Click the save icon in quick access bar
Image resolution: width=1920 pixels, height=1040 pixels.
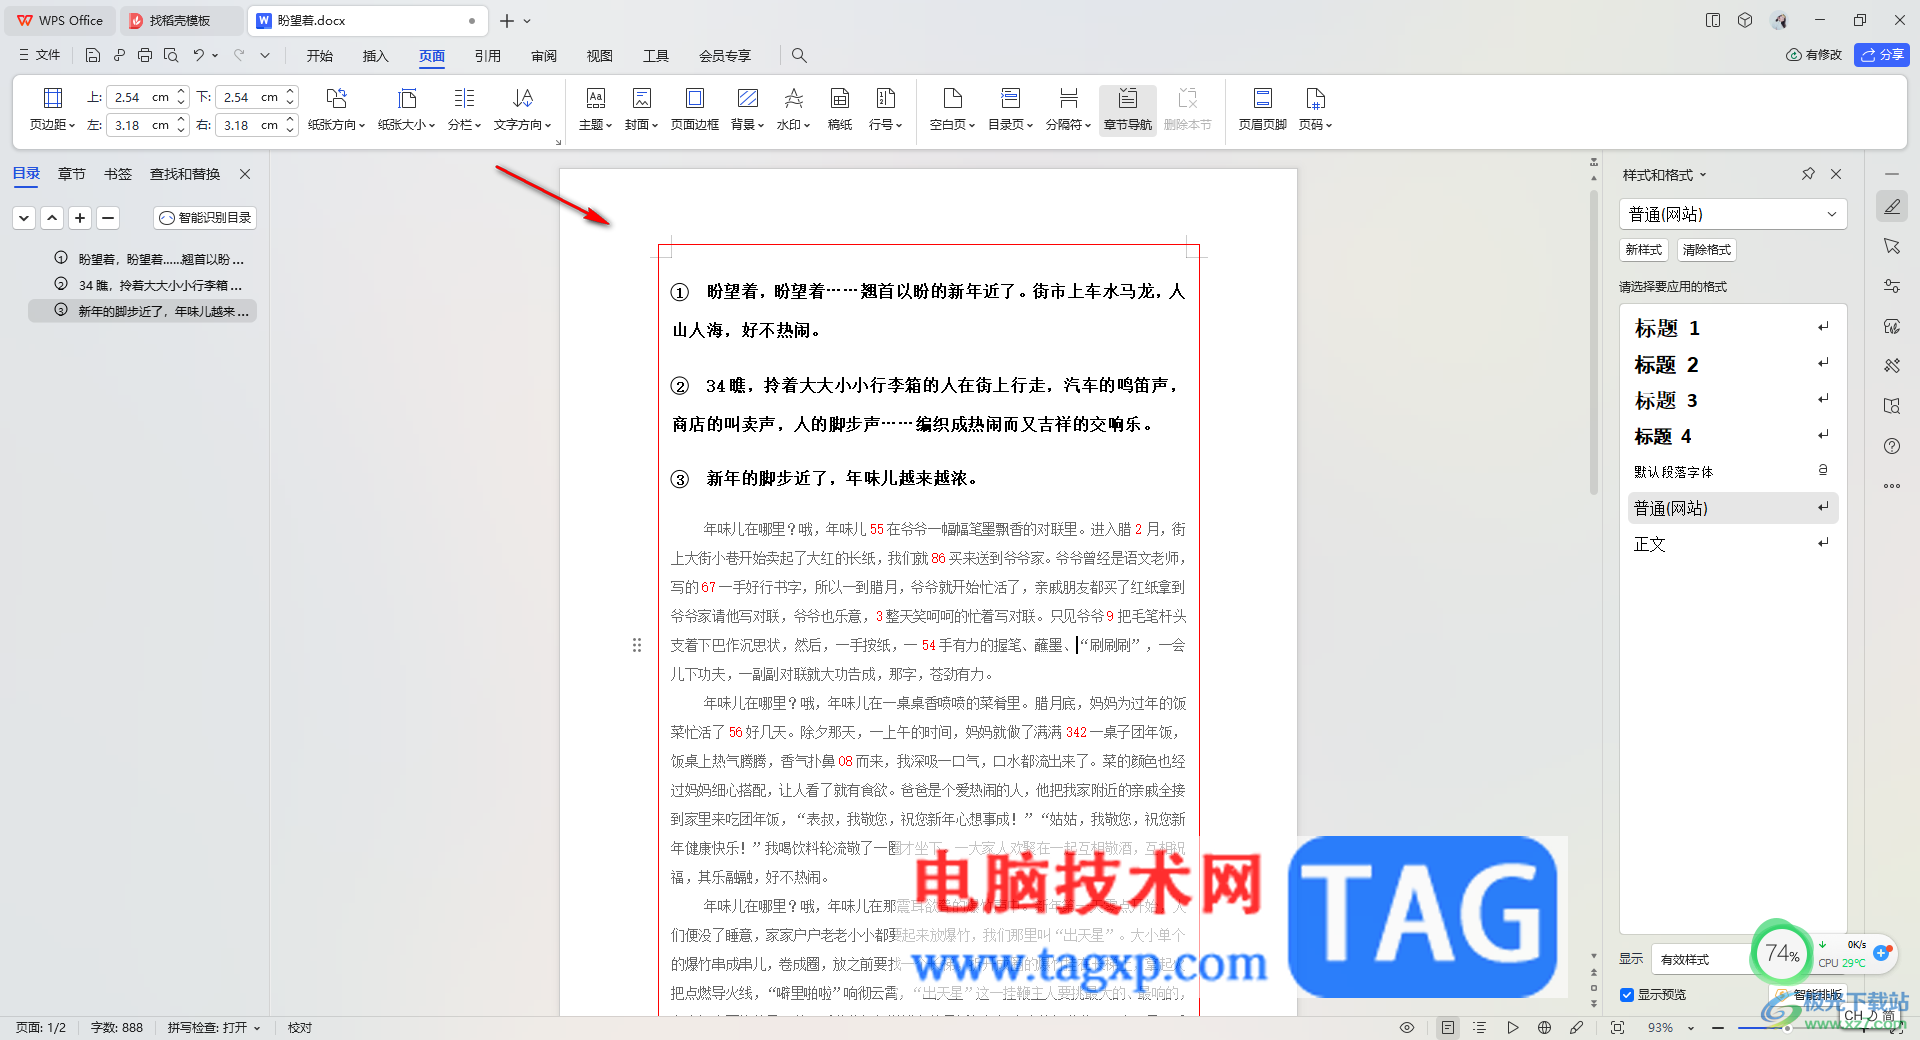click(93, 55)
